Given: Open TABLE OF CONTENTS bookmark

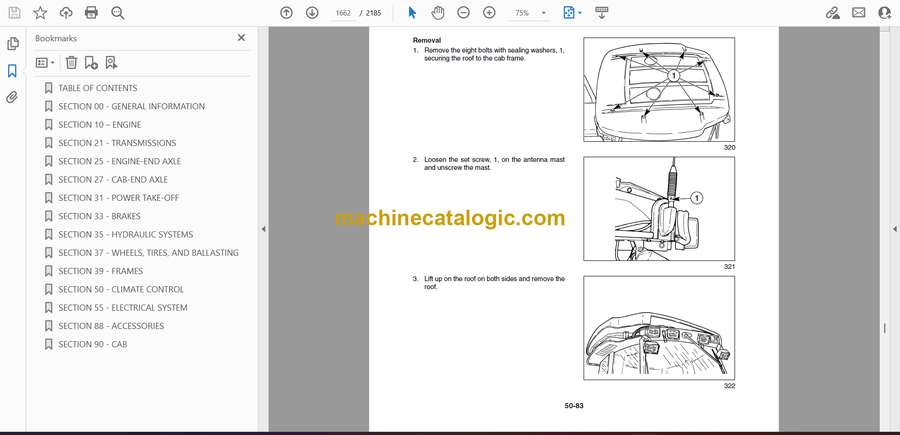Looking at the screenshot, I should pyautogui.click(x=98, y=88).
